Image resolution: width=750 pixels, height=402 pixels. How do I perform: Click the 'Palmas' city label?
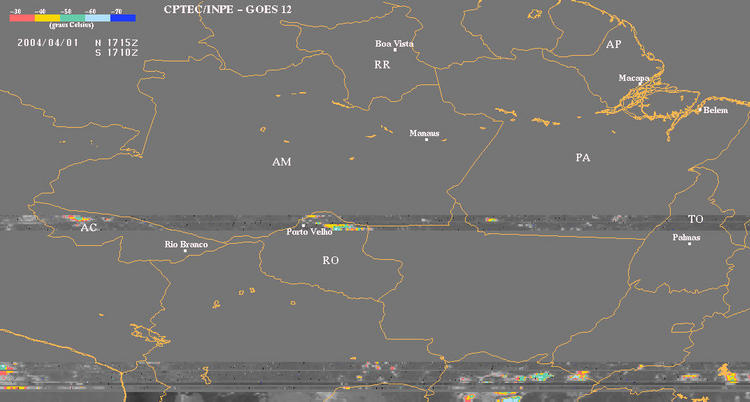pyautogui.click(x=686, y=237)
